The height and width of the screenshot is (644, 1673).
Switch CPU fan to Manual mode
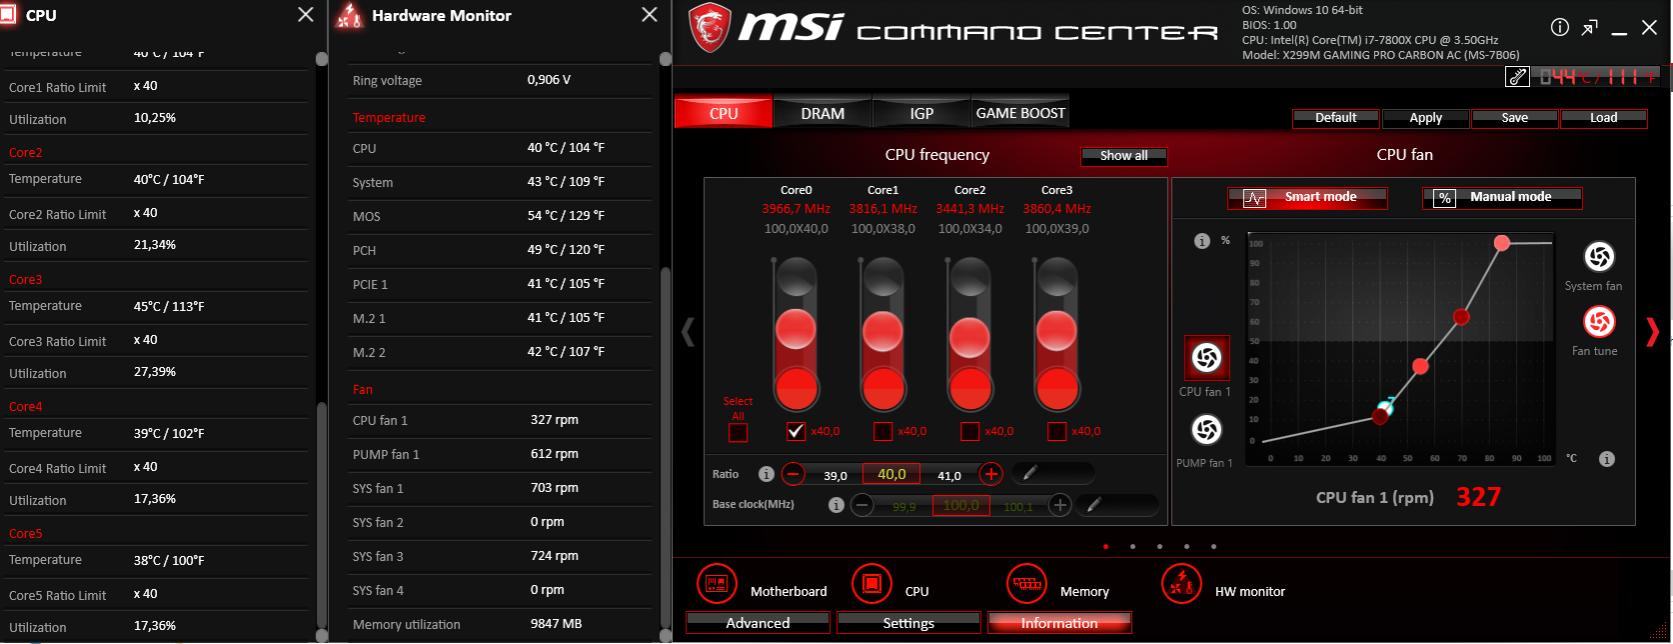coord(1502,197)
